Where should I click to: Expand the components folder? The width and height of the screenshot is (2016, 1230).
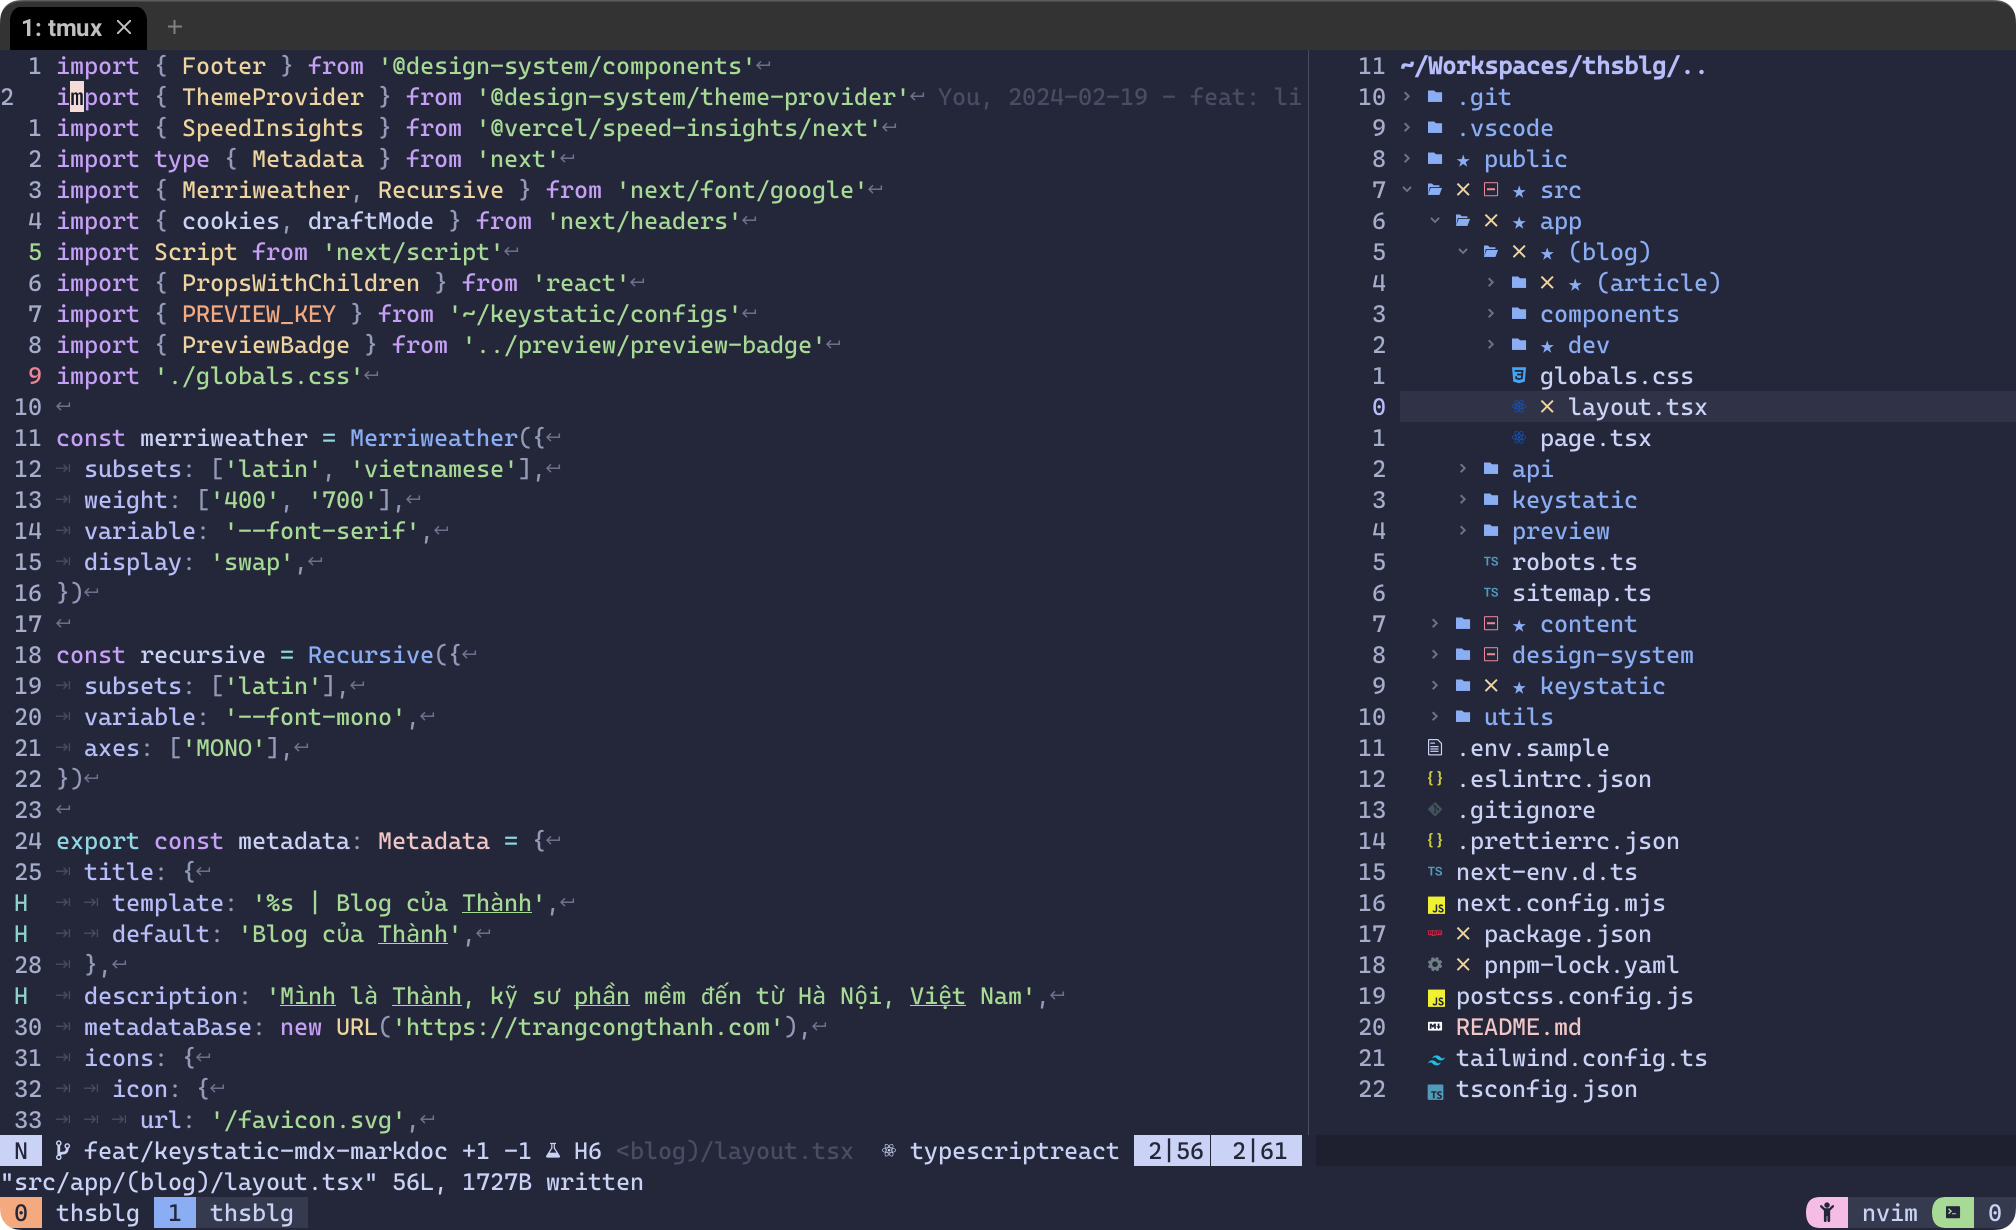click(x=1491, y=314)
